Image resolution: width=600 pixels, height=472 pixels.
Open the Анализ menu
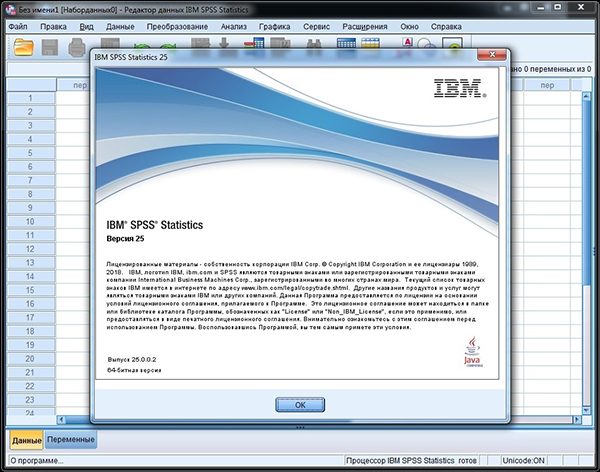[x=233, y=27]
